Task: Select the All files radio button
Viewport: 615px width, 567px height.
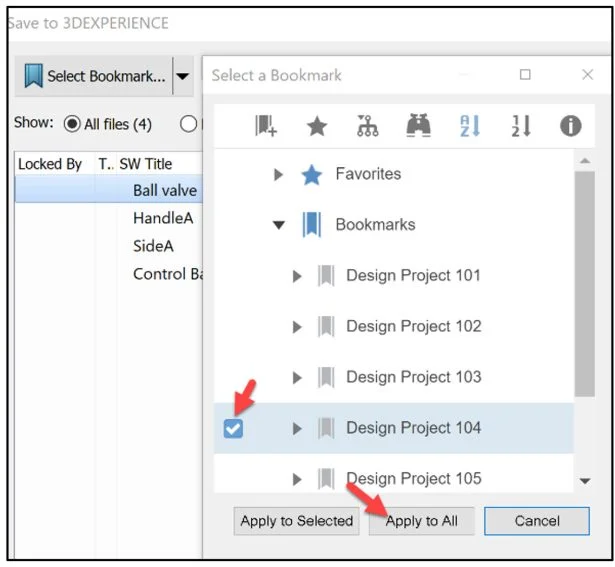Action: click(x=72, y=124)
